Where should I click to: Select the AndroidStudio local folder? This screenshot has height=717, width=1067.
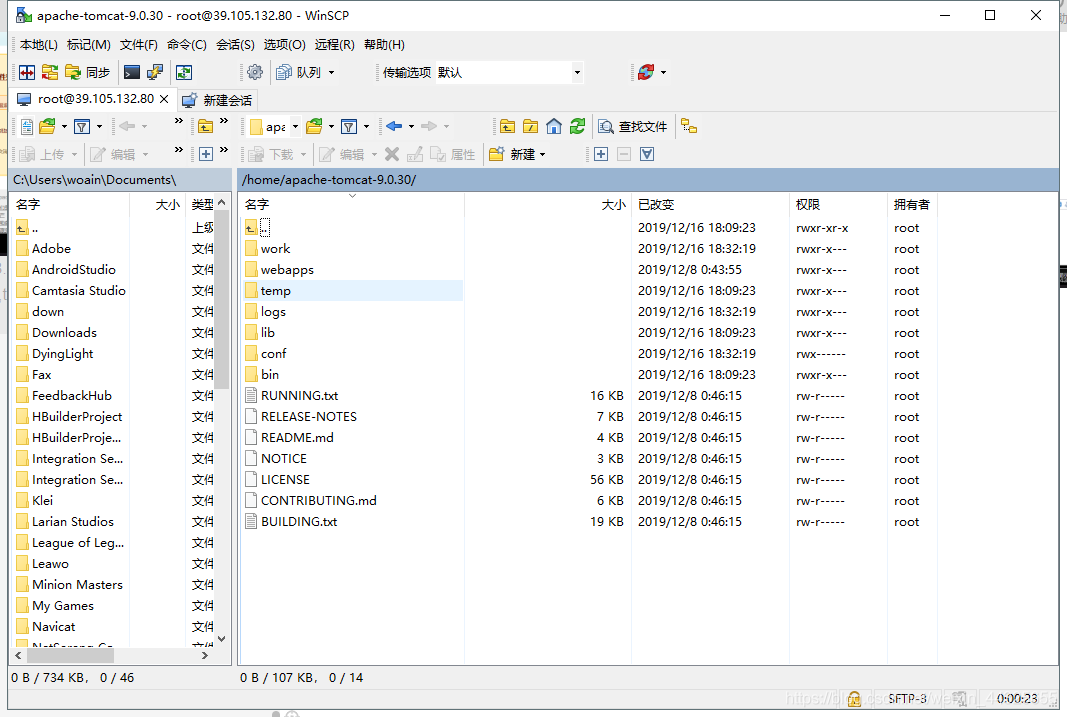[73, 270]
